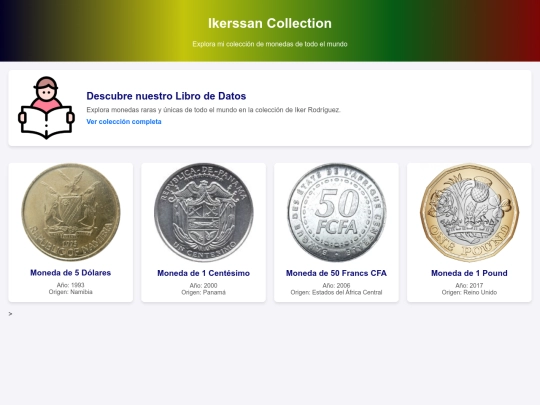Click the Origen: Panamá text
Image resolution: width=540 pixels, height=405 pixels.
tap(204, 292)
